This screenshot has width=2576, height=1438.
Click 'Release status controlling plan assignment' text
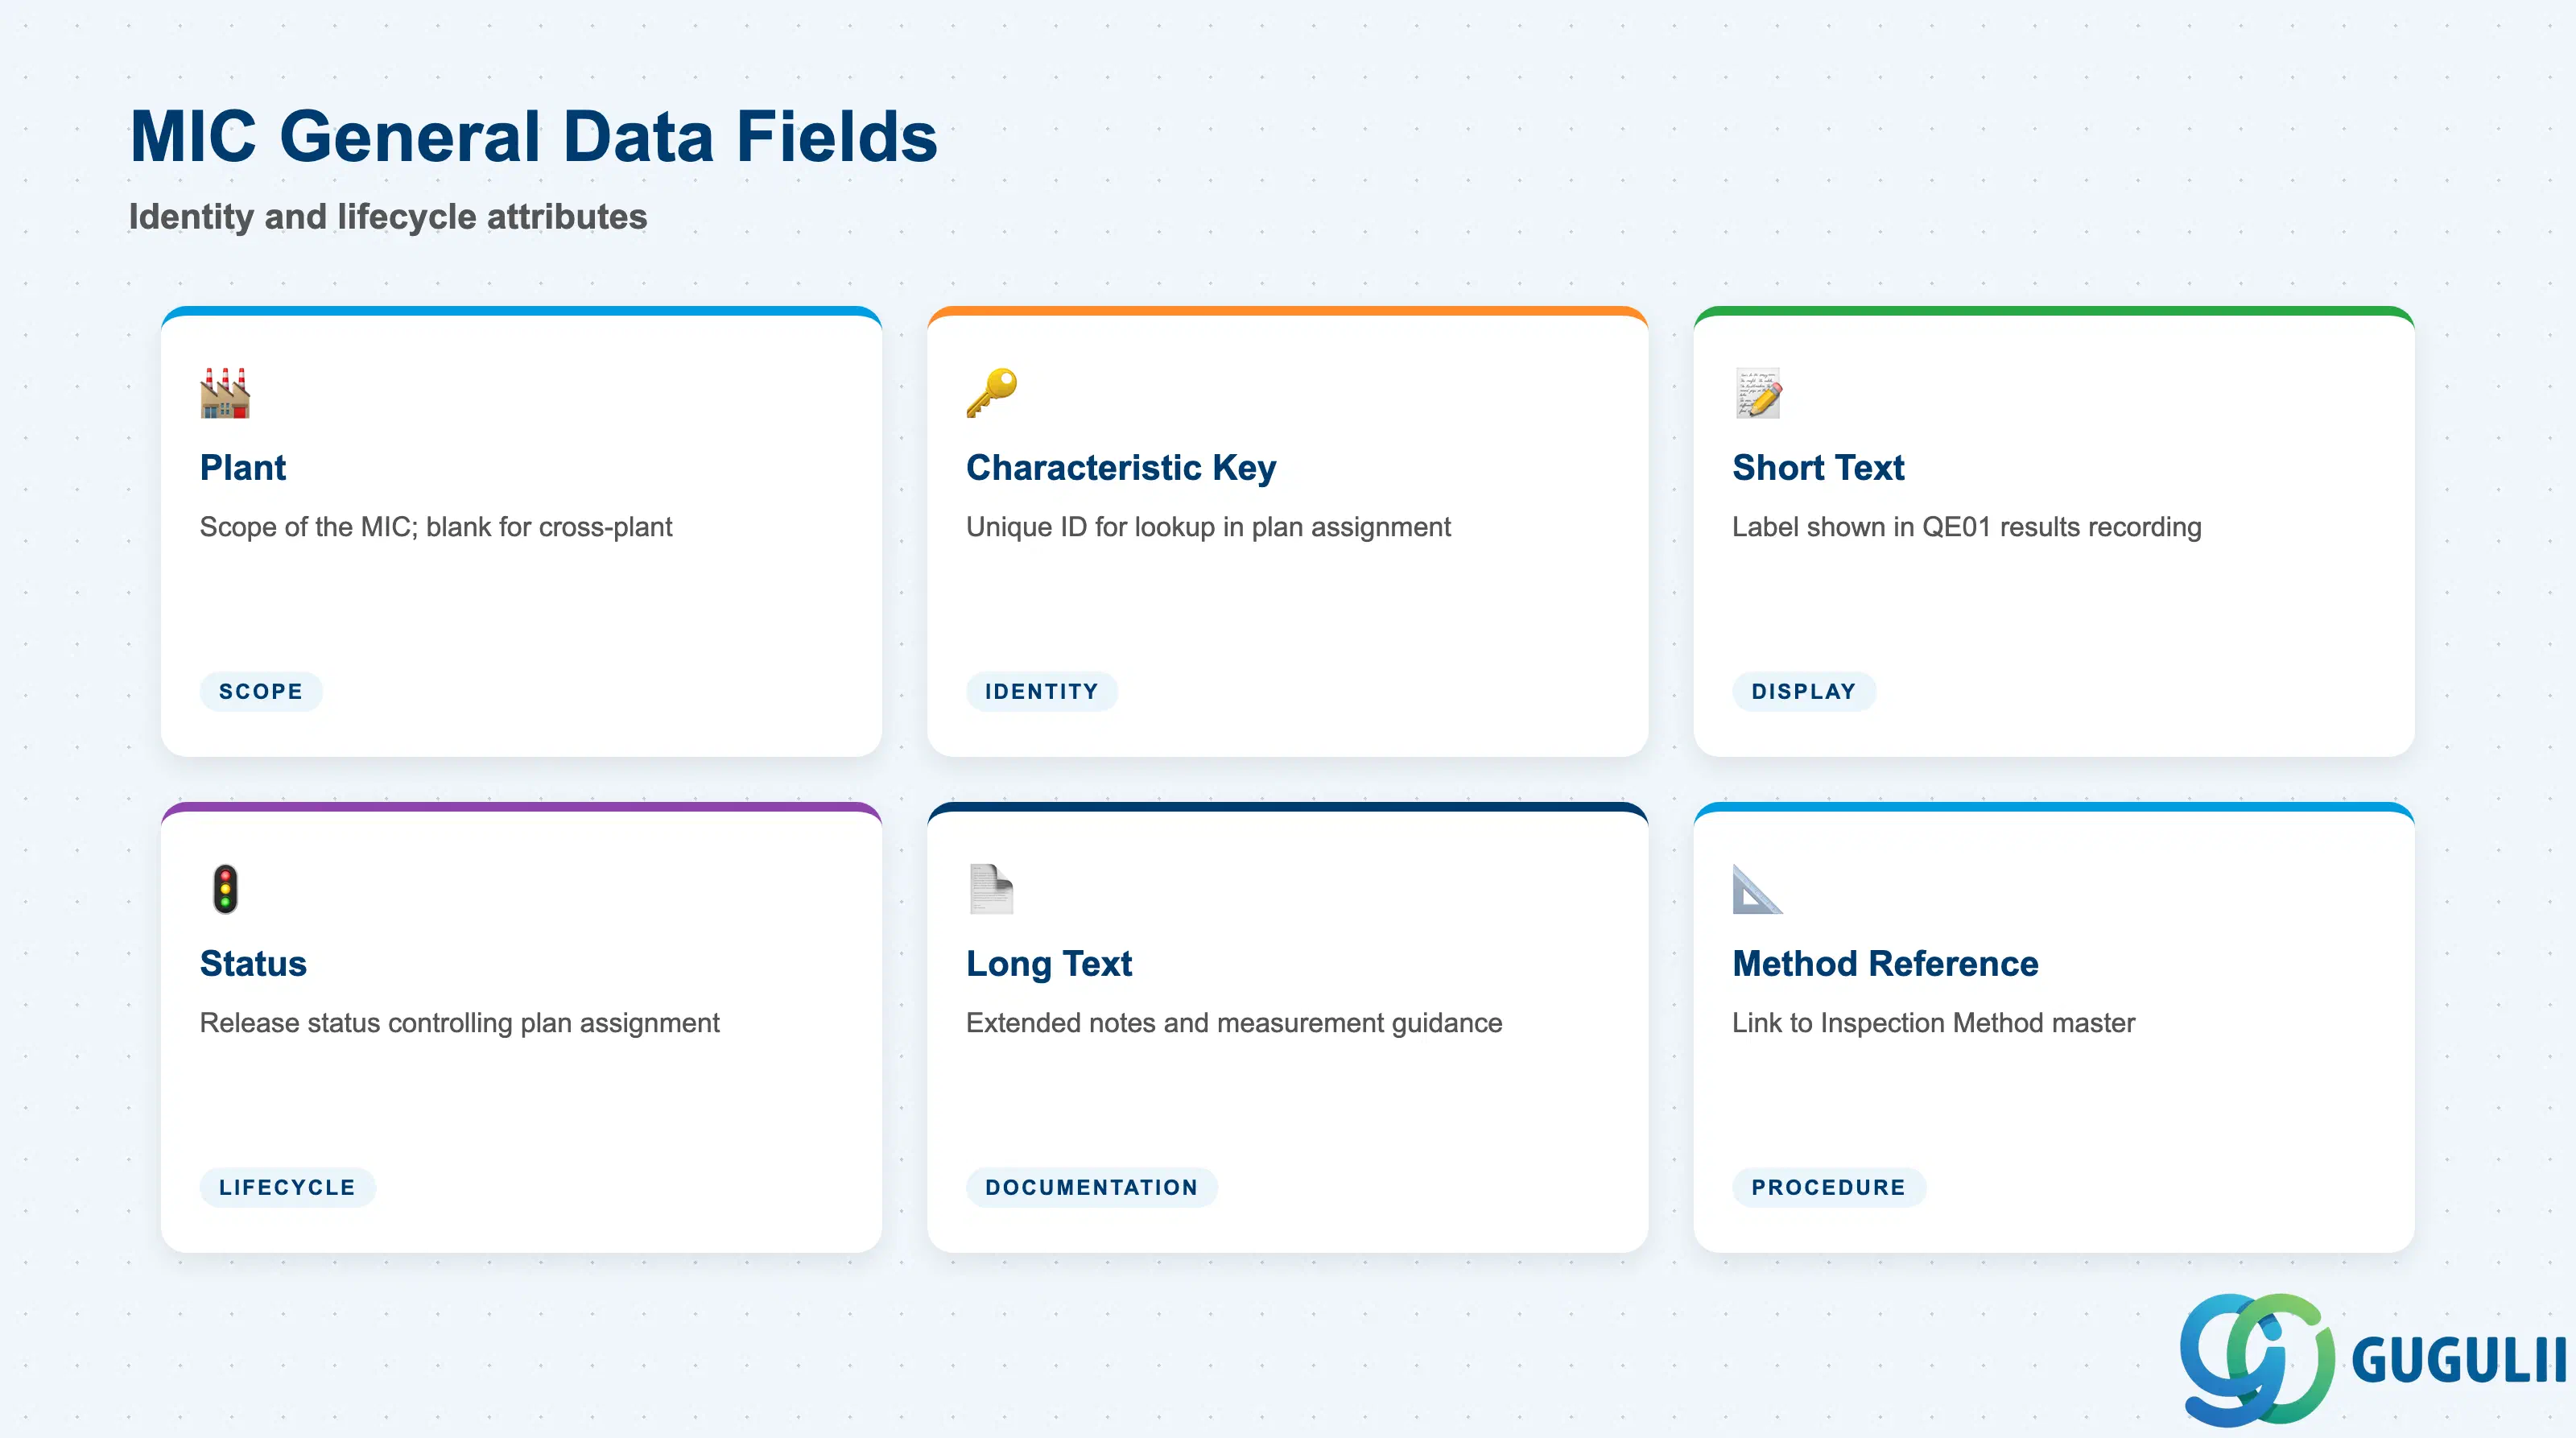[460, 1023]
